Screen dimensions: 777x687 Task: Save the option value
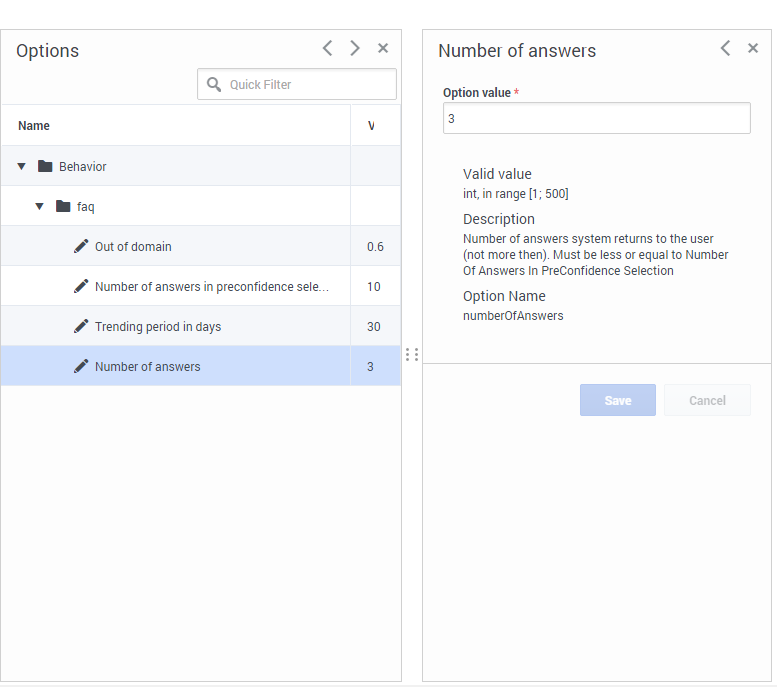click(x=617, y=400)
